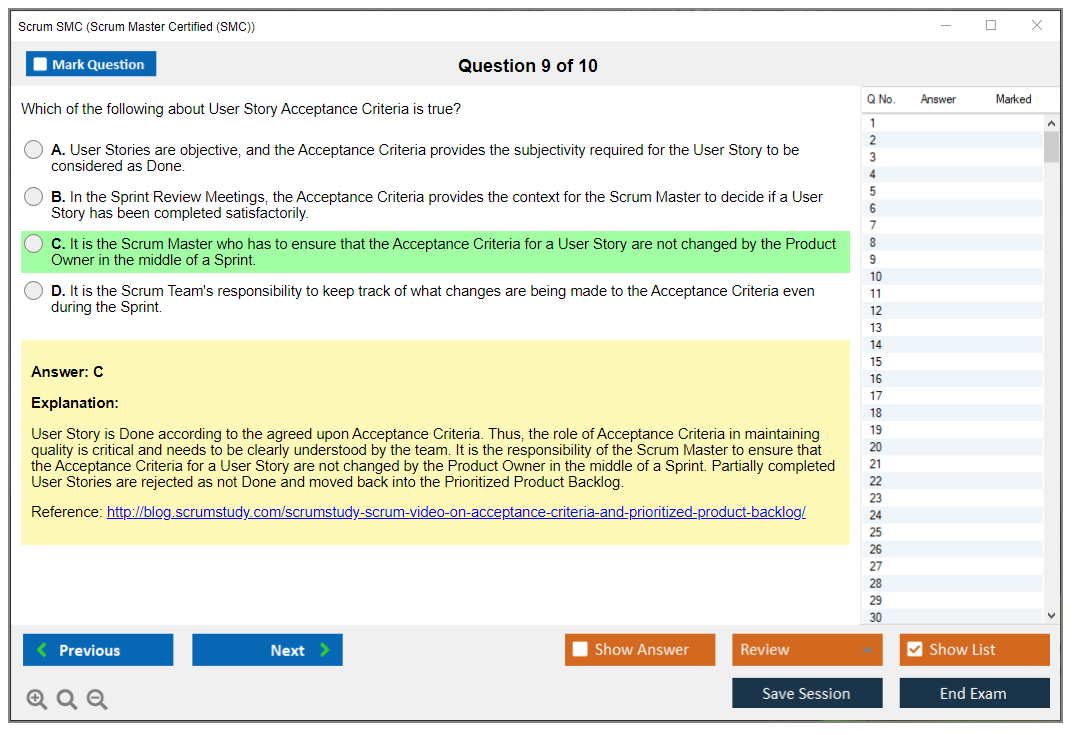Click the zoom out magnifier icon

(97, 699)
